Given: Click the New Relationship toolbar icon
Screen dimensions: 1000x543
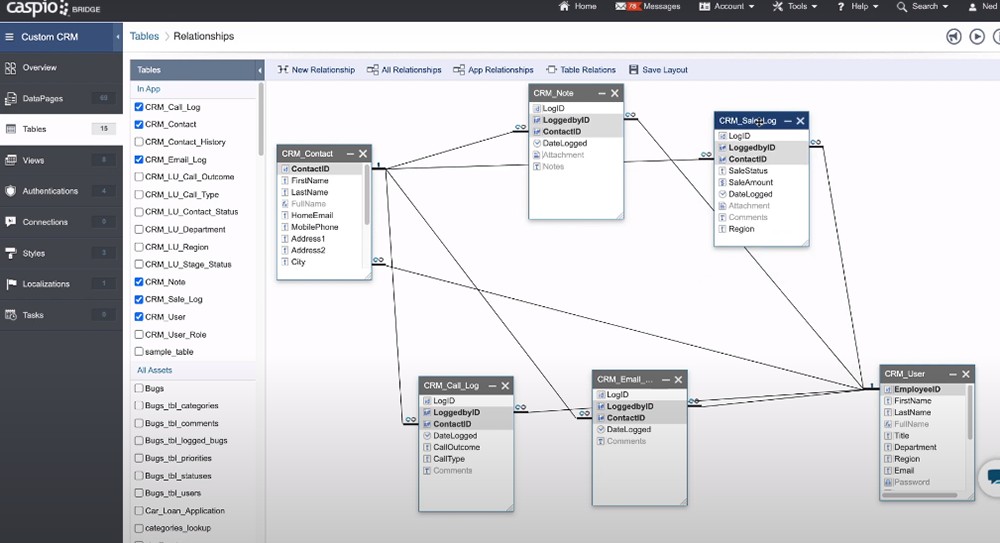Looking at the screenshot, I should (x=283, y=70).
